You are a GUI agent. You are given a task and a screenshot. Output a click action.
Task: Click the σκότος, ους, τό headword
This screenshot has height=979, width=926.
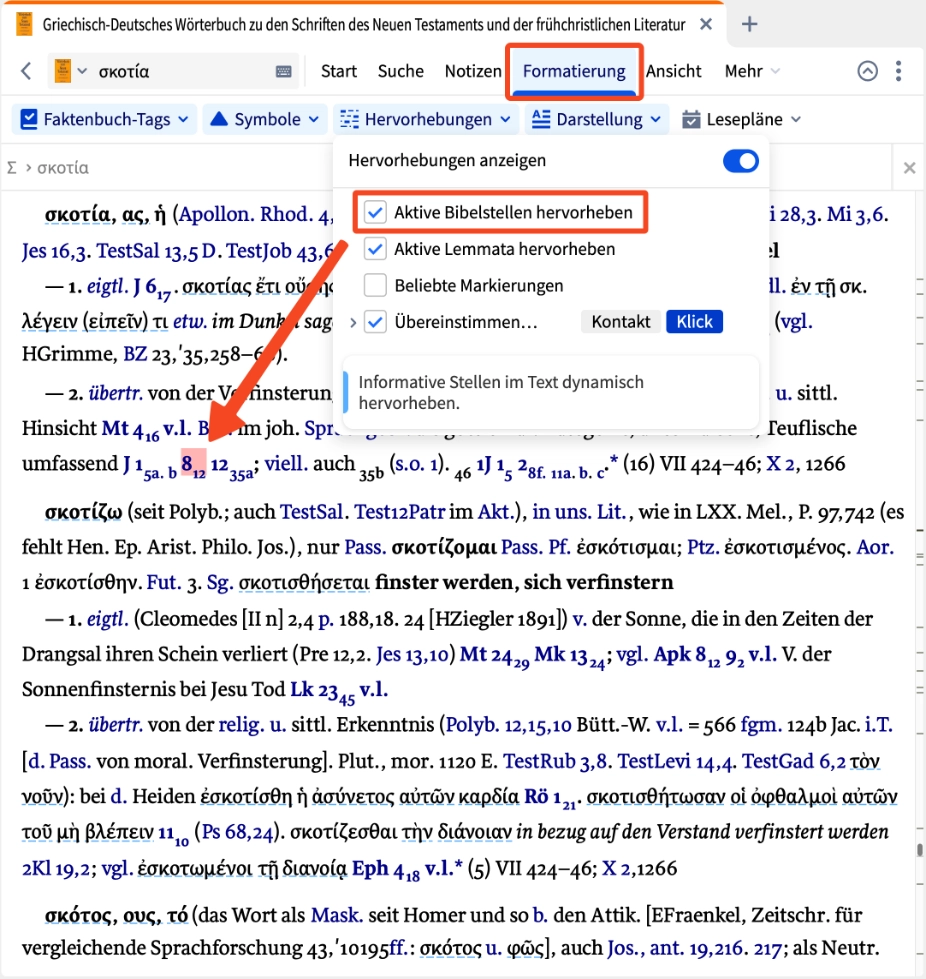(116, 916)
